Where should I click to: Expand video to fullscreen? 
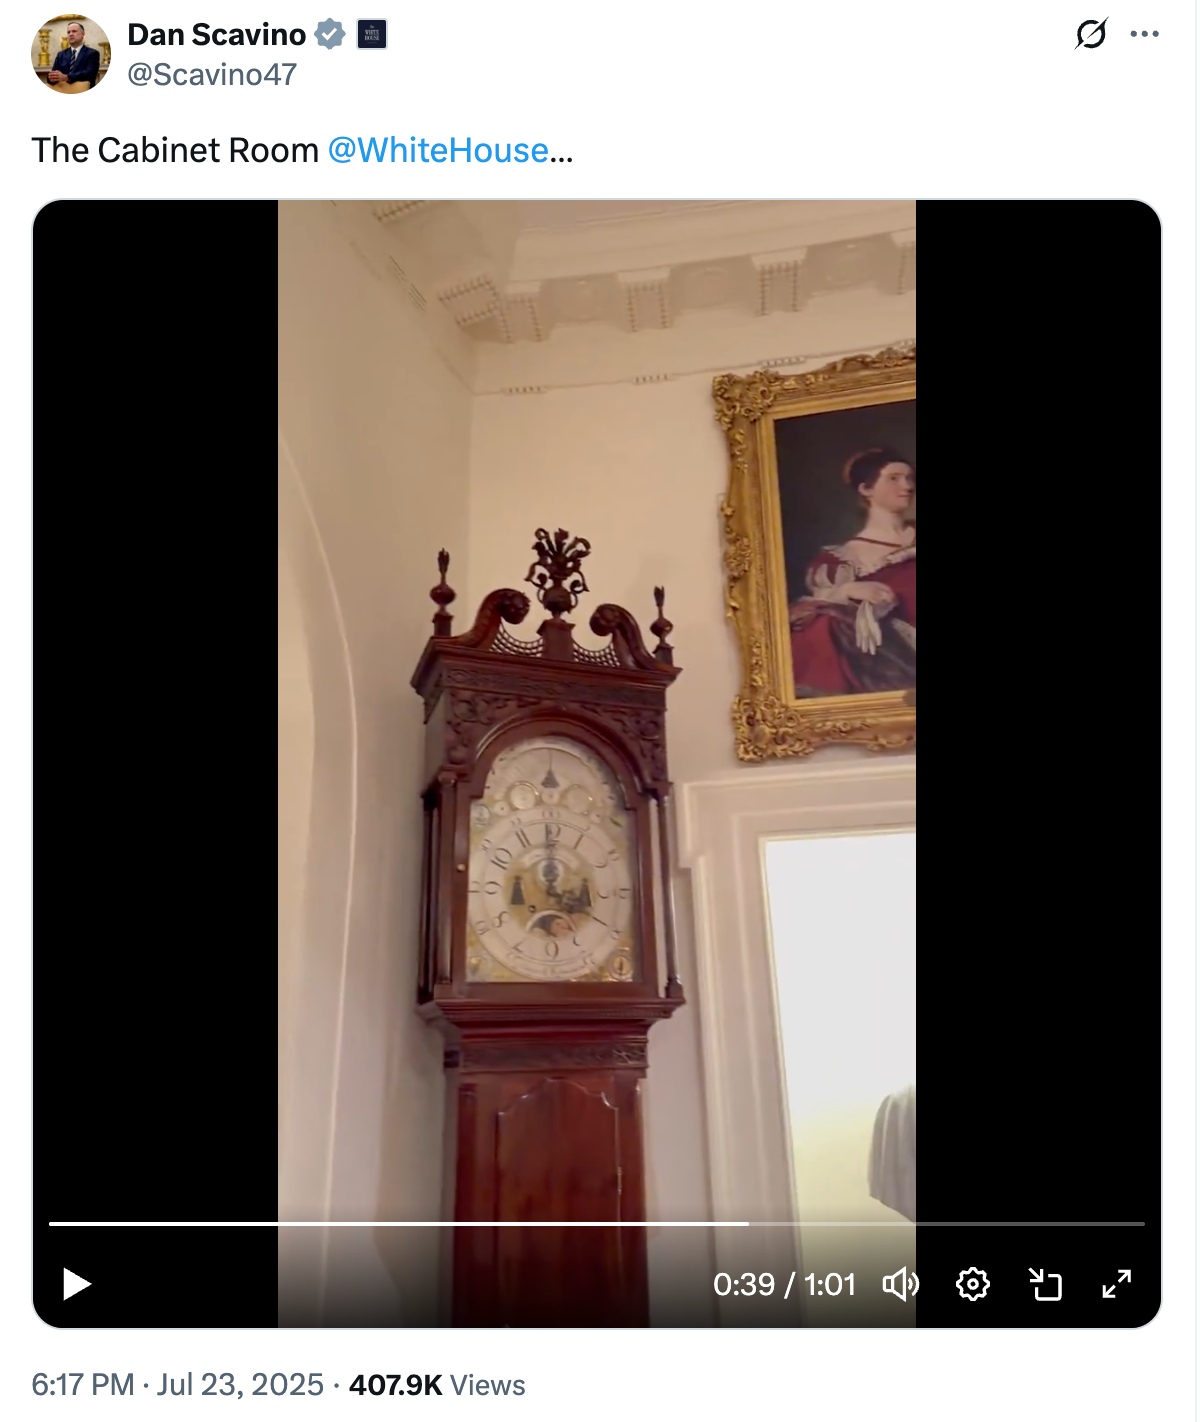[x=1117, y=1284]
